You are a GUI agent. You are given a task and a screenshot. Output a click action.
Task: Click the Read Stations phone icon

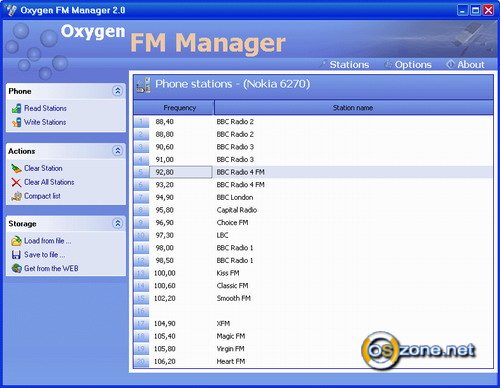16,108
